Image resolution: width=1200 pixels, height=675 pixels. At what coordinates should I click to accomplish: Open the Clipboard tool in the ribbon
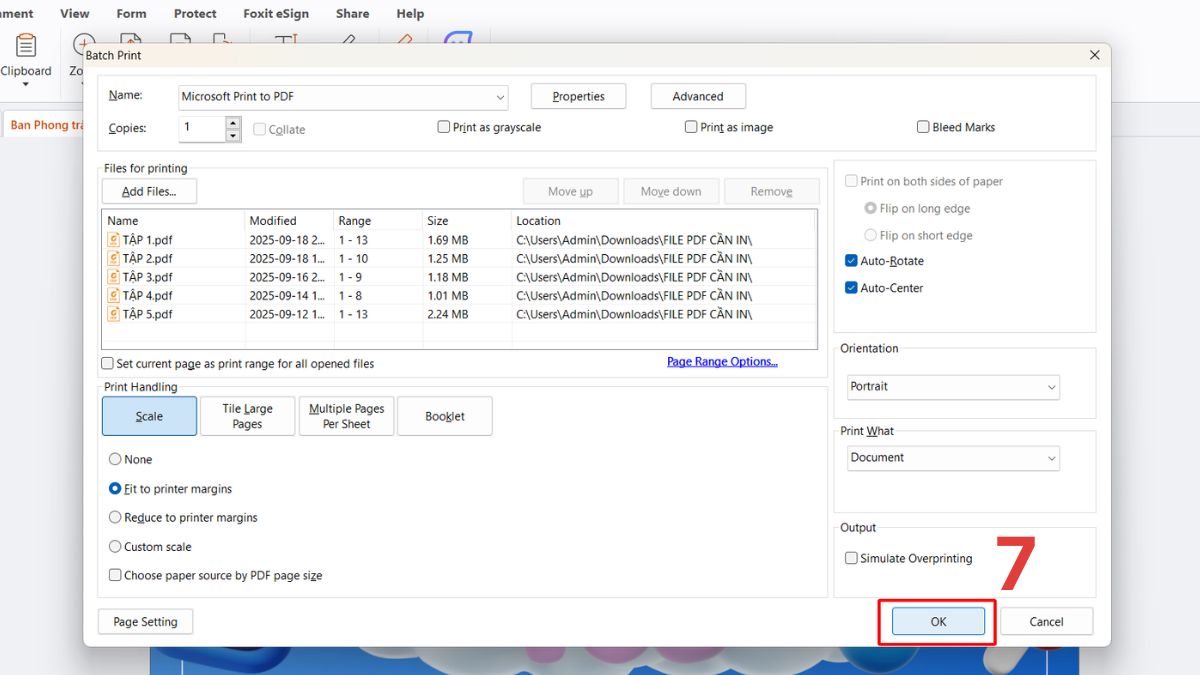point(26,58)
